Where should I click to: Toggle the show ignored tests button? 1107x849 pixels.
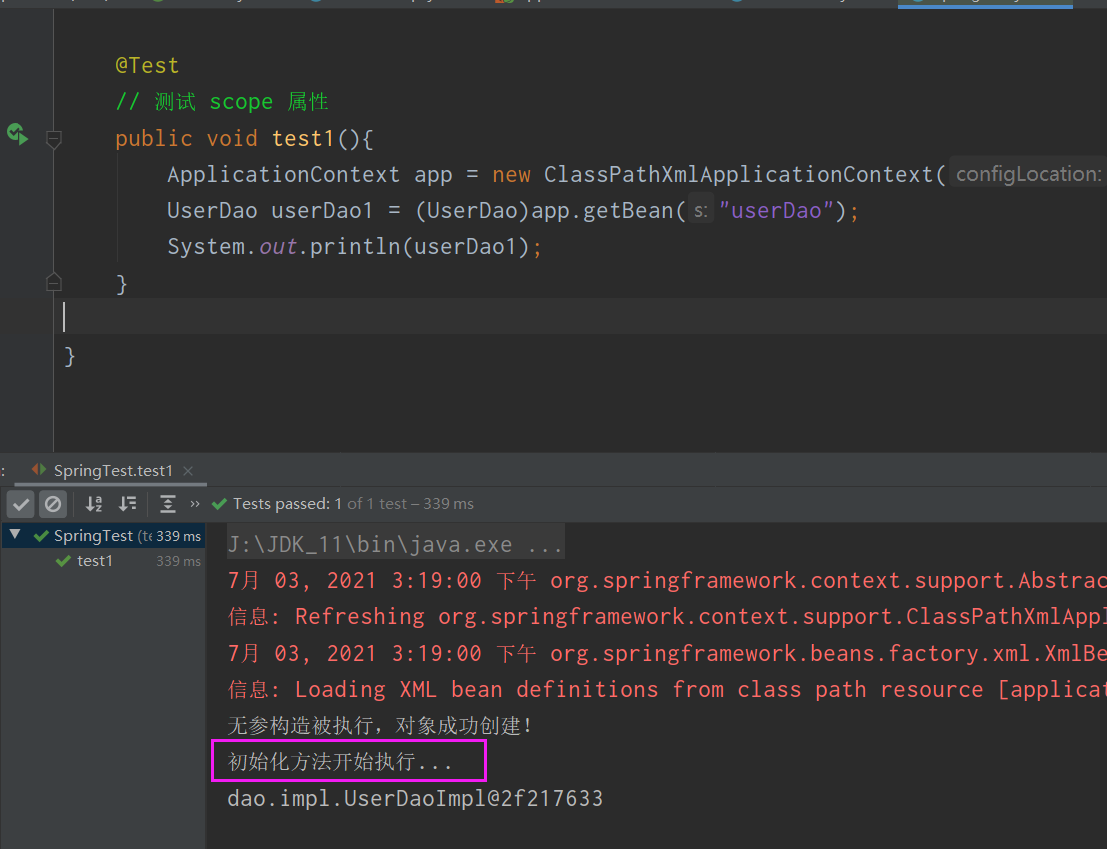click(53, 504)
